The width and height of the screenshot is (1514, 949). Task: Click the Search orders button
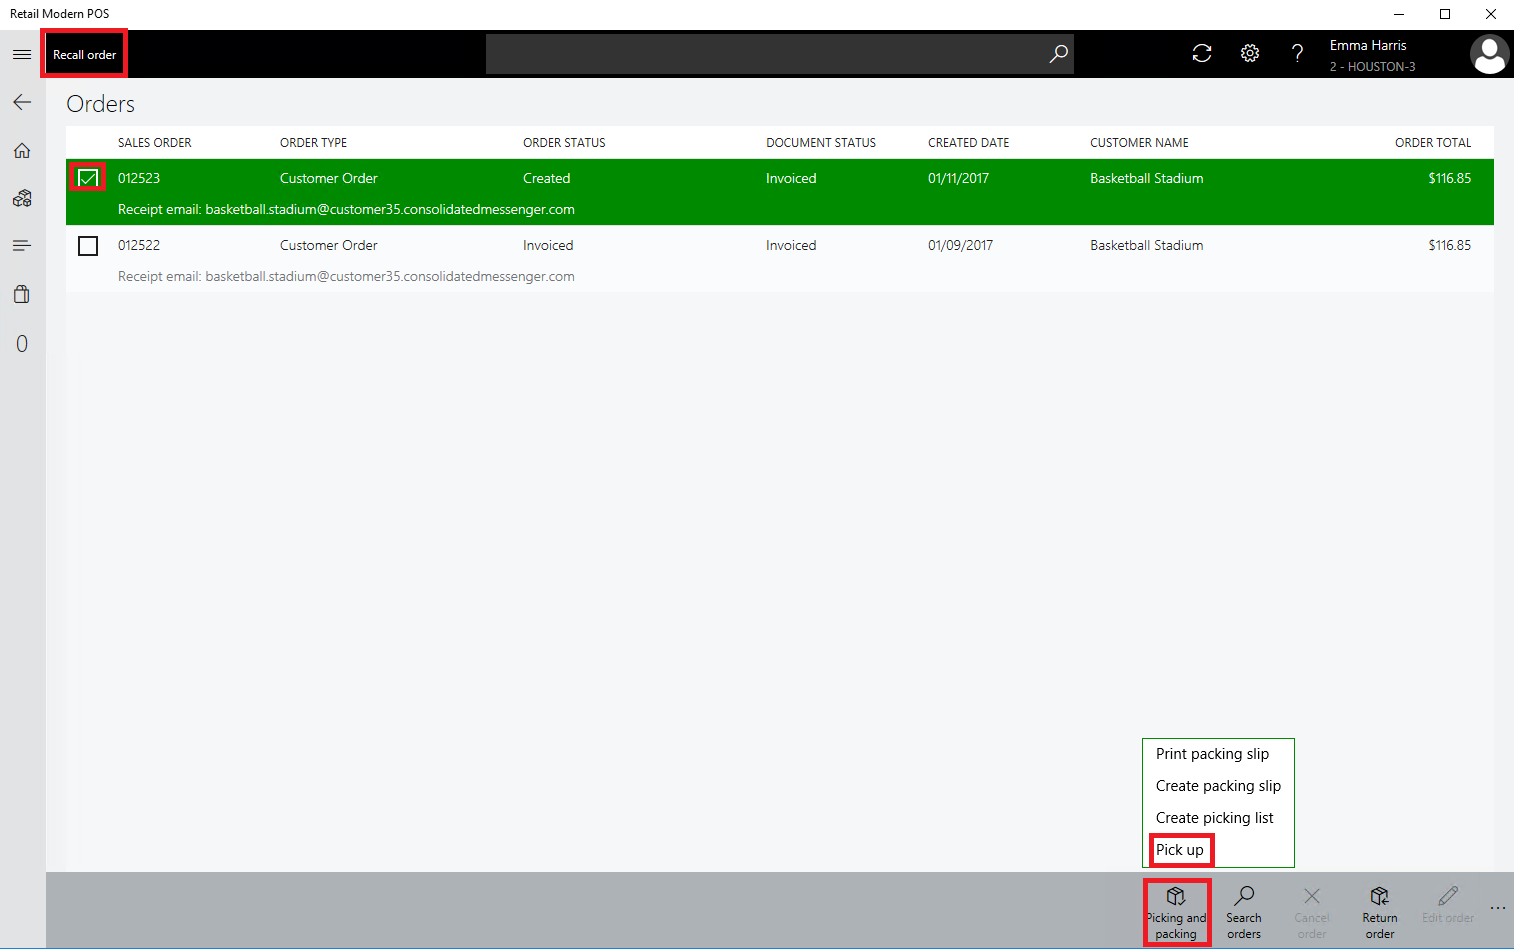tap(1244, 911)
